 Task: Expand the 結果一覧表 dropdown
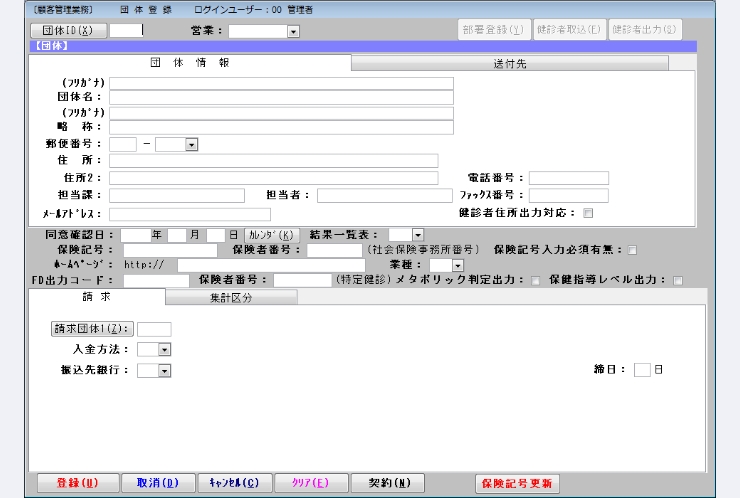tap(417, 234)
